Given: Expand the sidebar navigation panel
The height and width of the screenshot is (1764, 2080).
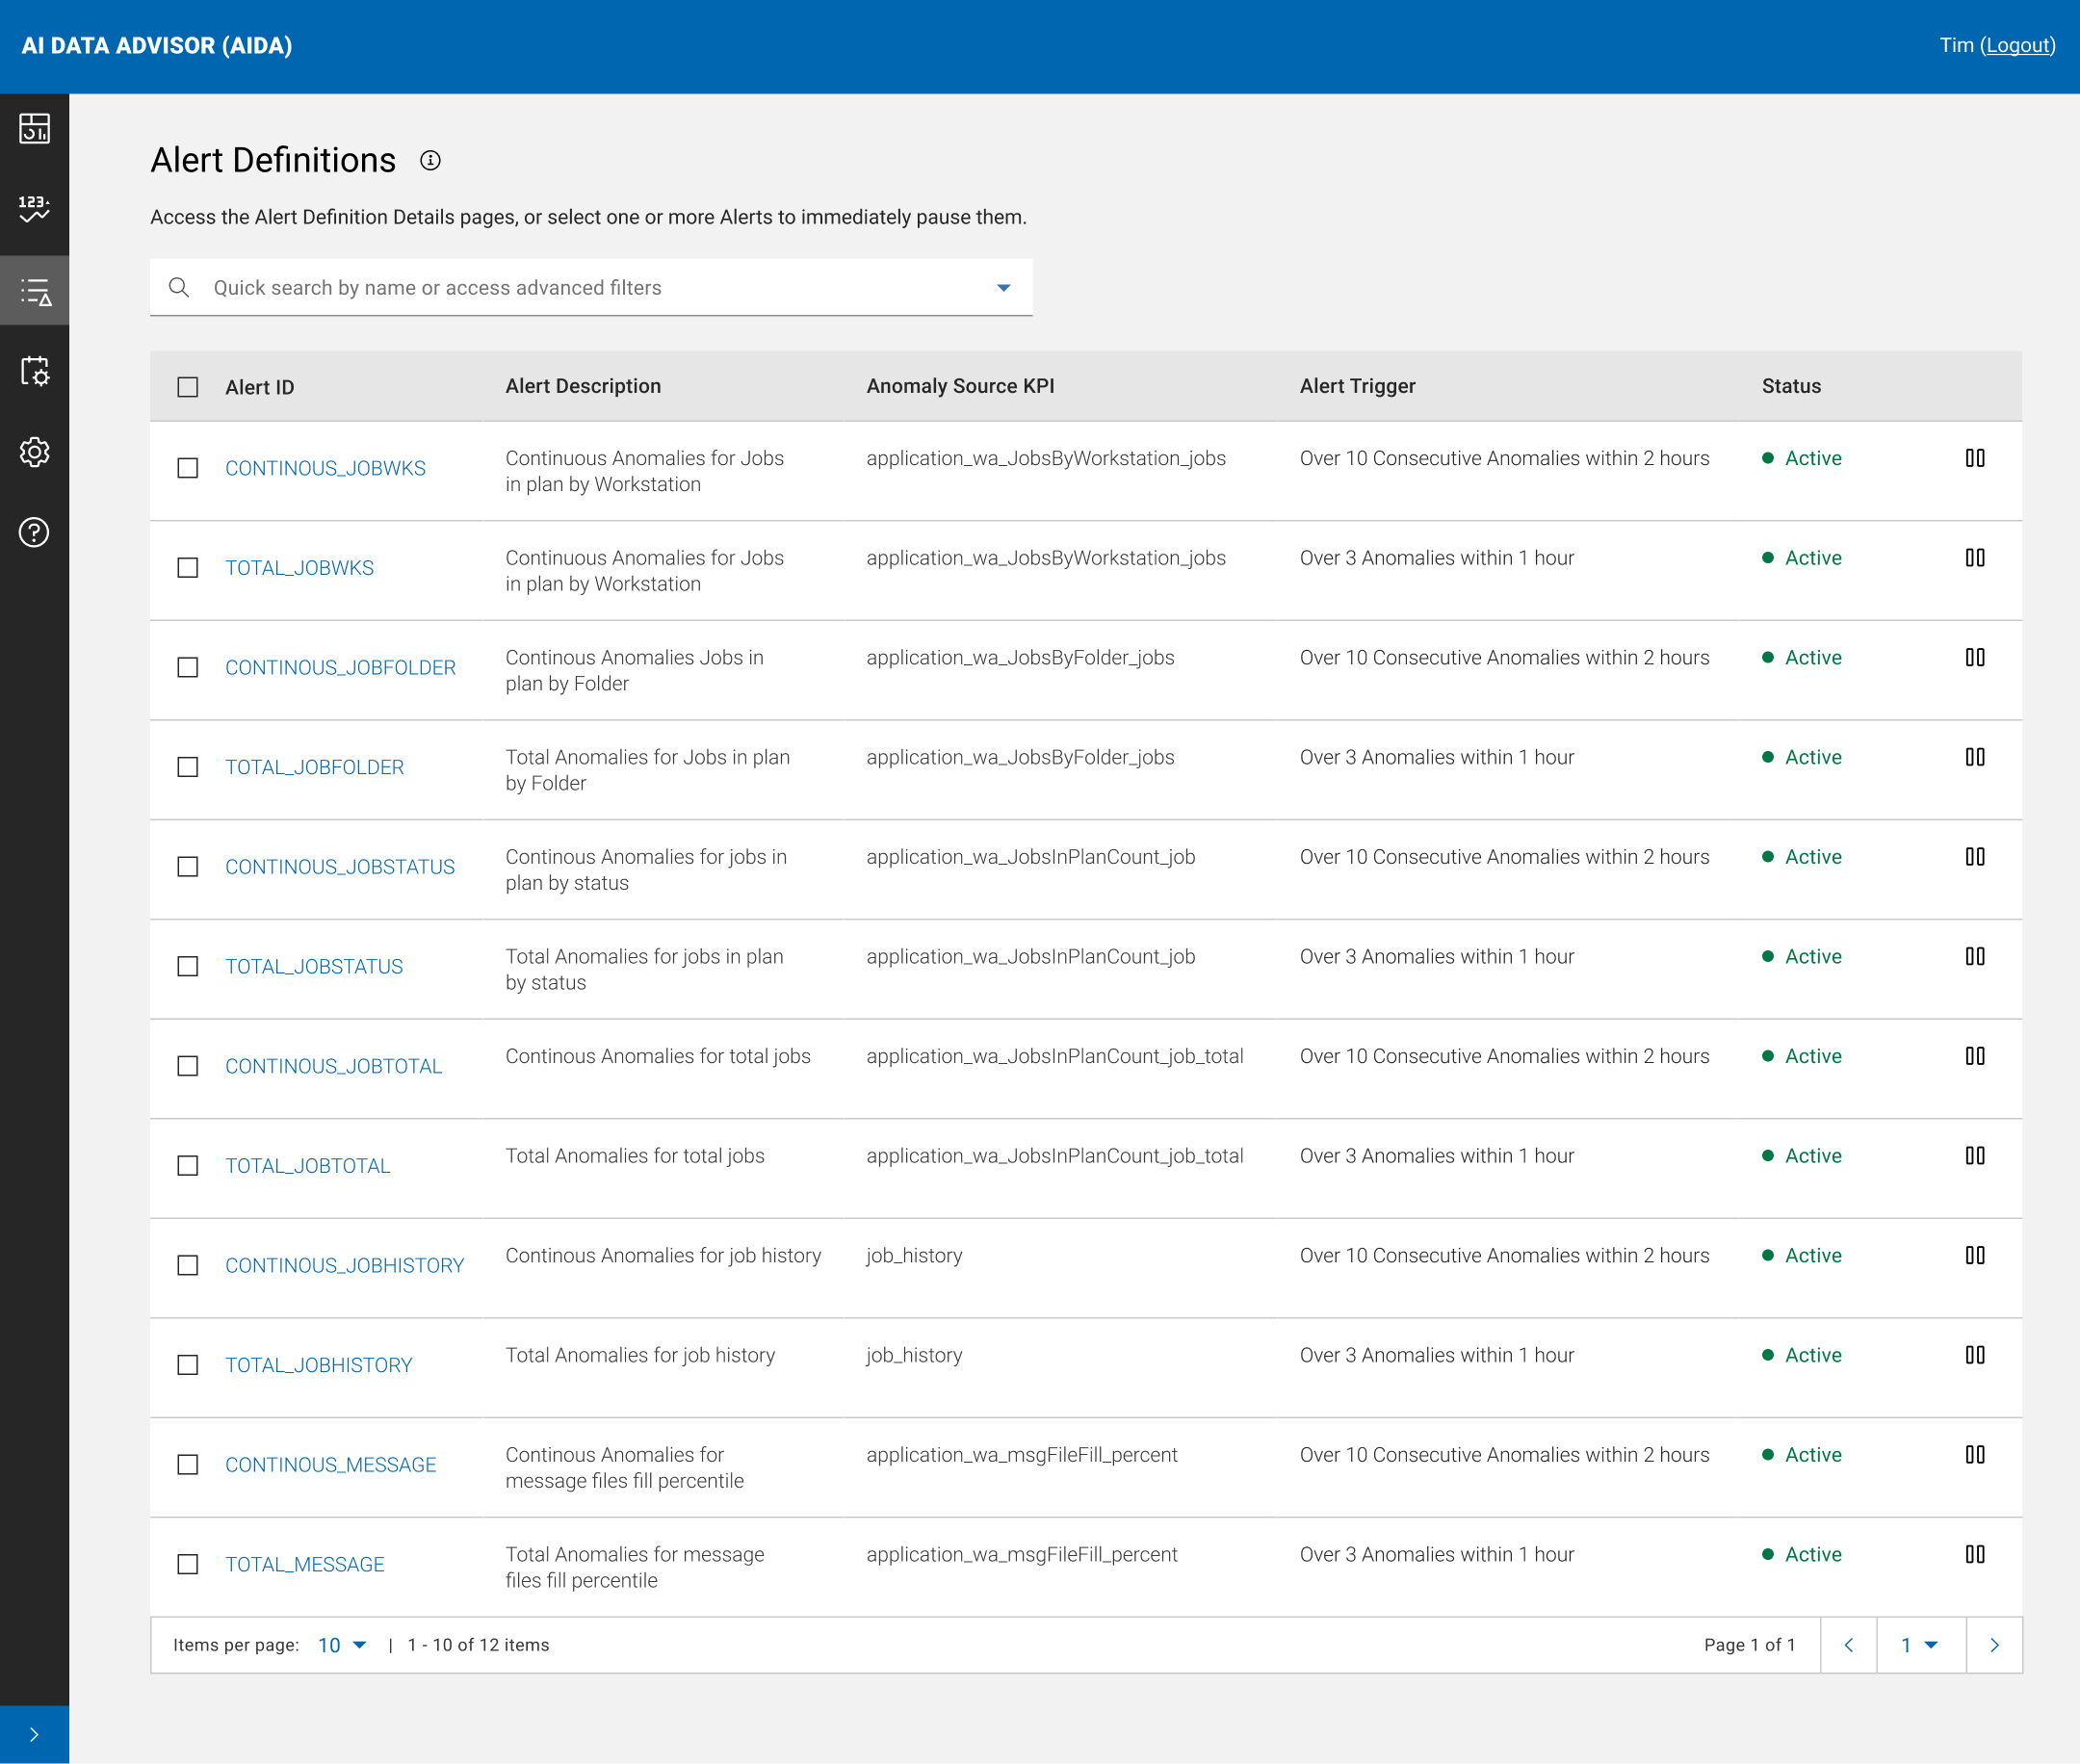Looking at the screenshot, I should (34, 1734).
